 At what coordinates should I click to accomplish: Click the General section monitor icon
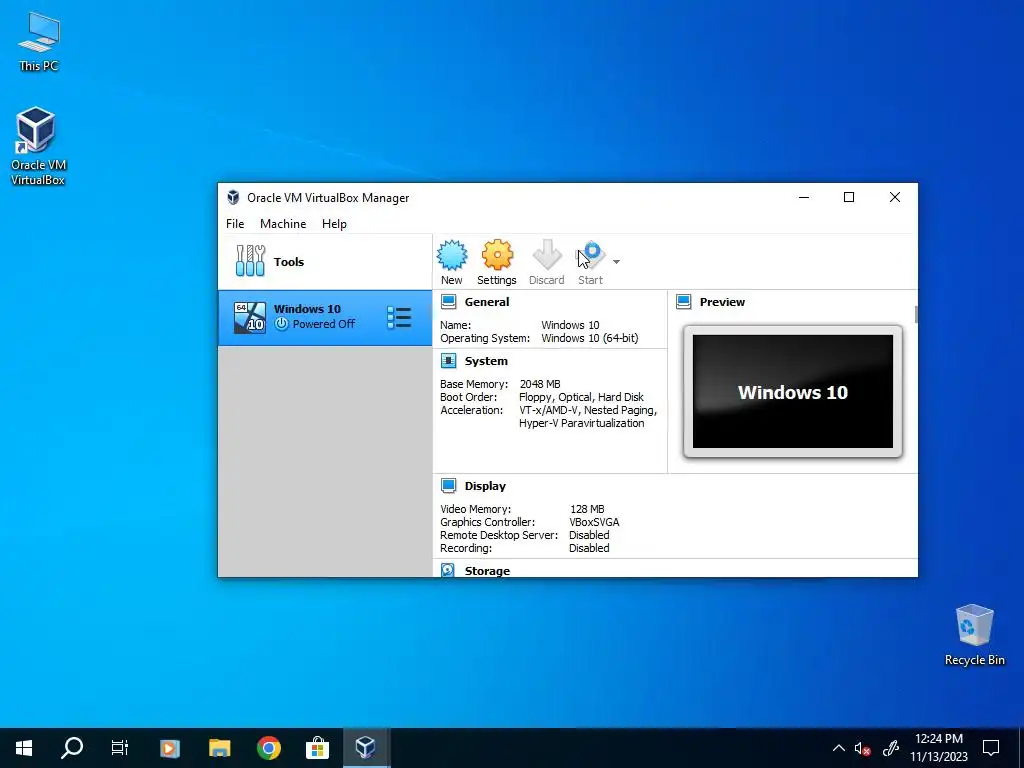coord(449,302)
